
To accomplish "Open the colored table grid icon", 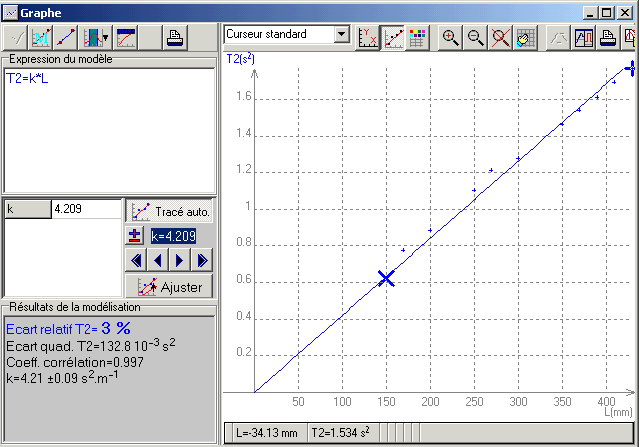I will [417, 38].
